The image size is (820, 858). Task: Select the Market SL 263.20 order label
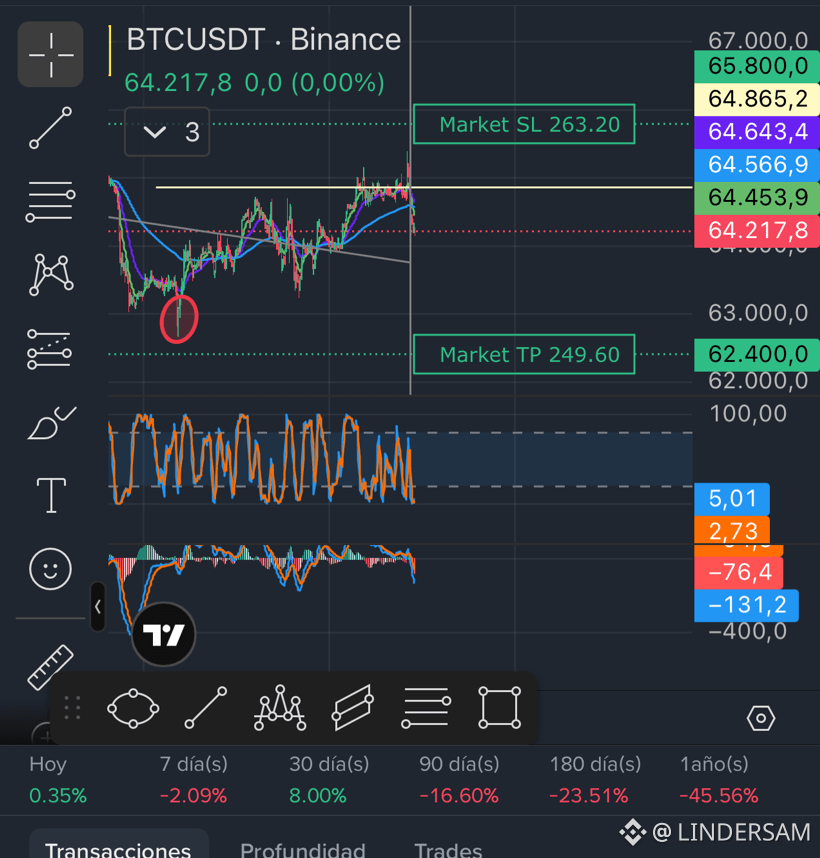click(524, 124)
